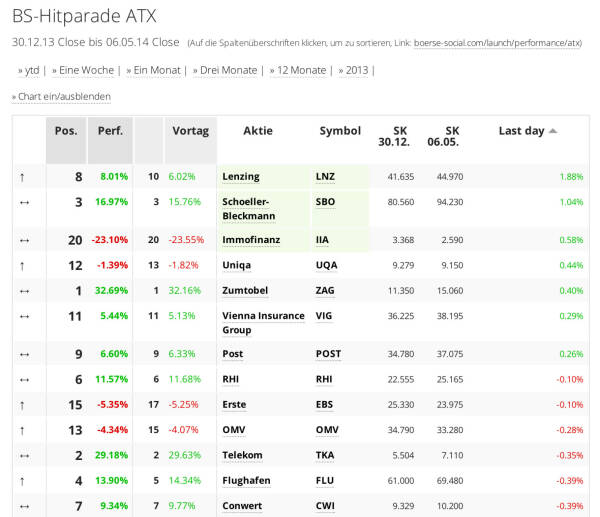This screenshot has width=600, height=517.
Task: Click the trend arrow in Telekom row
Action: click(x=23, y=455)
